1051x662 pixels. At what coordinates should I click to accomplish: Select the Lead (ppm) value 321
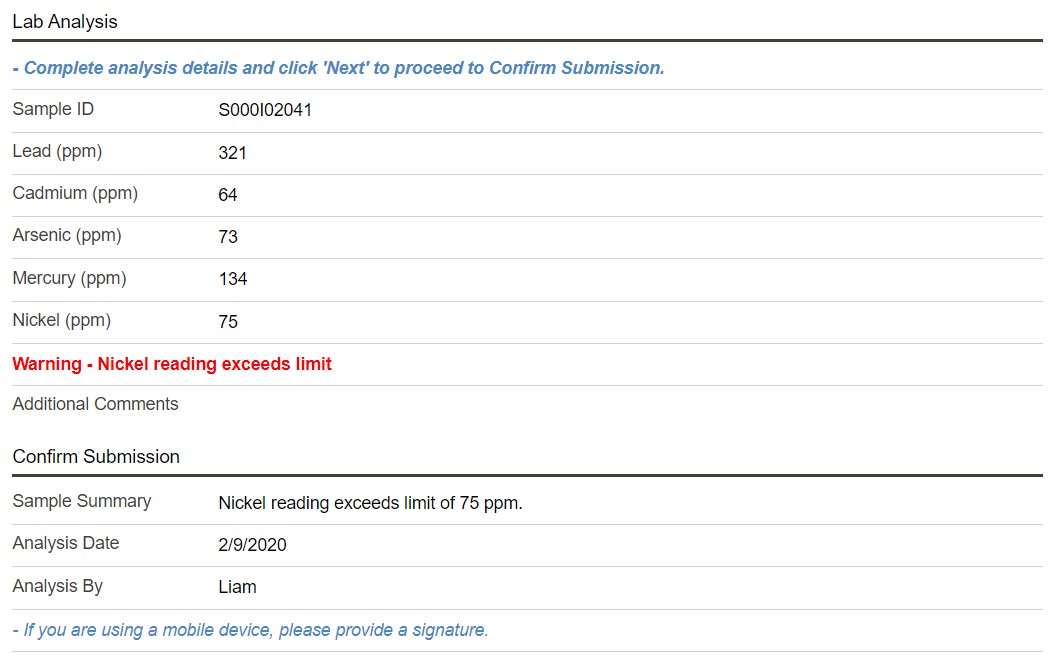[232, 153]
